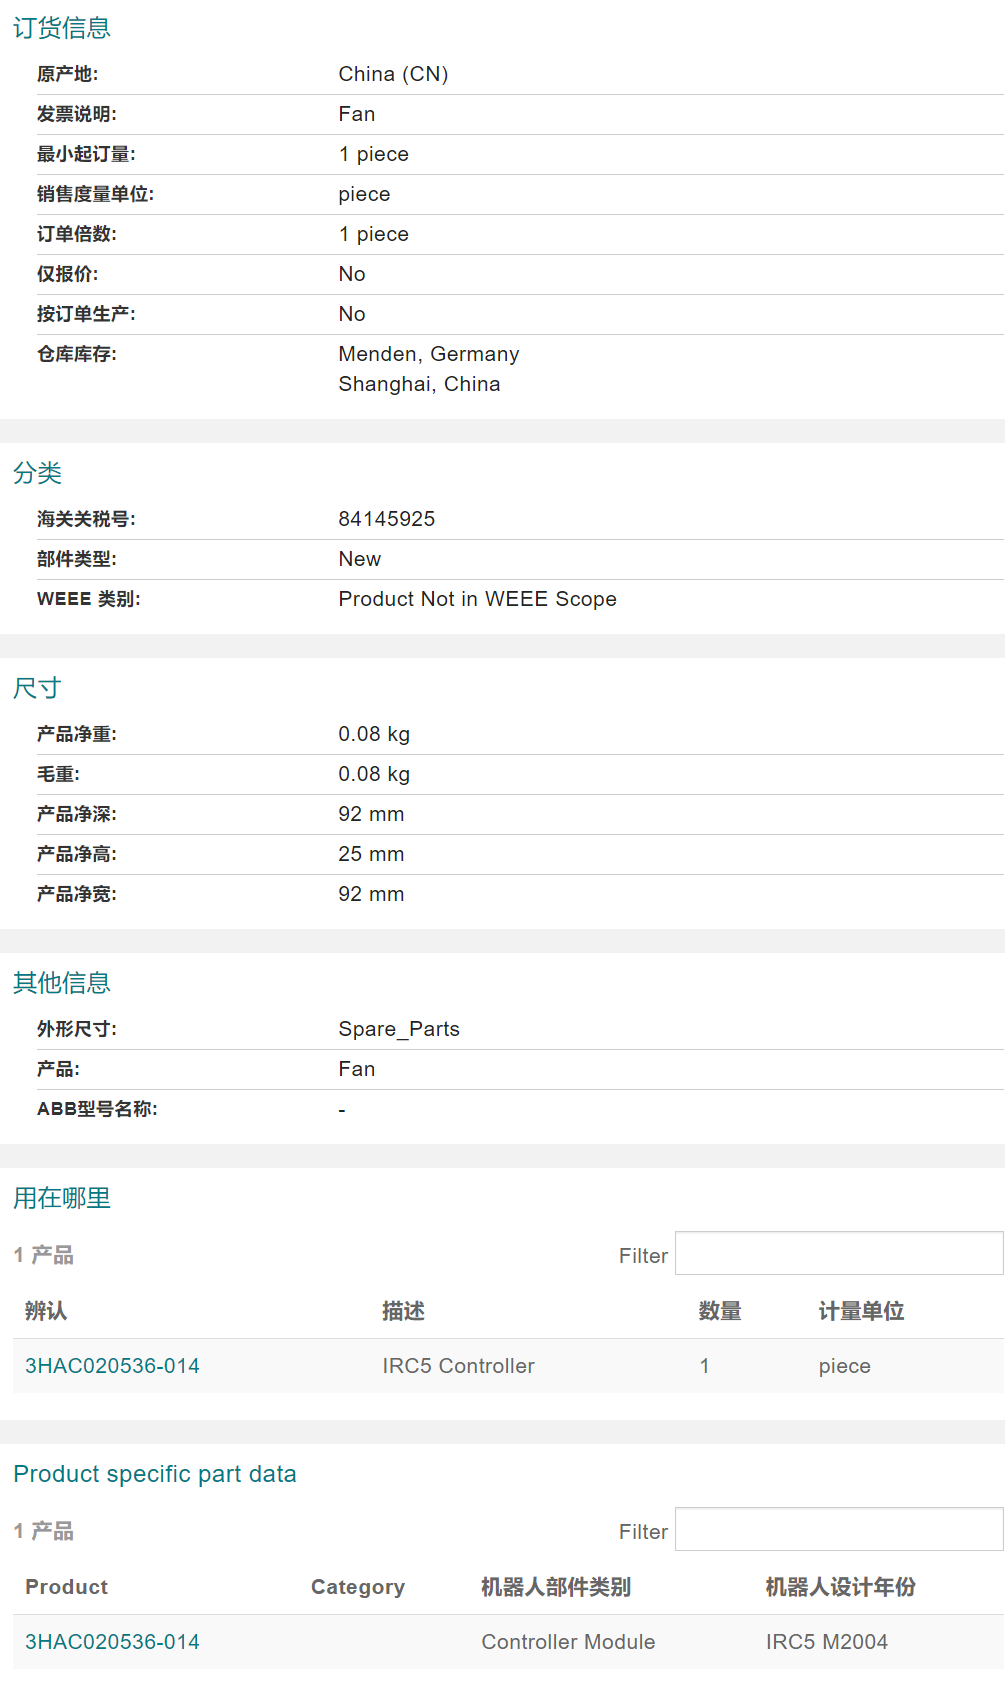Sort by the 数量 column header
The image size is (1005, 1689).
pos(719,1311)
